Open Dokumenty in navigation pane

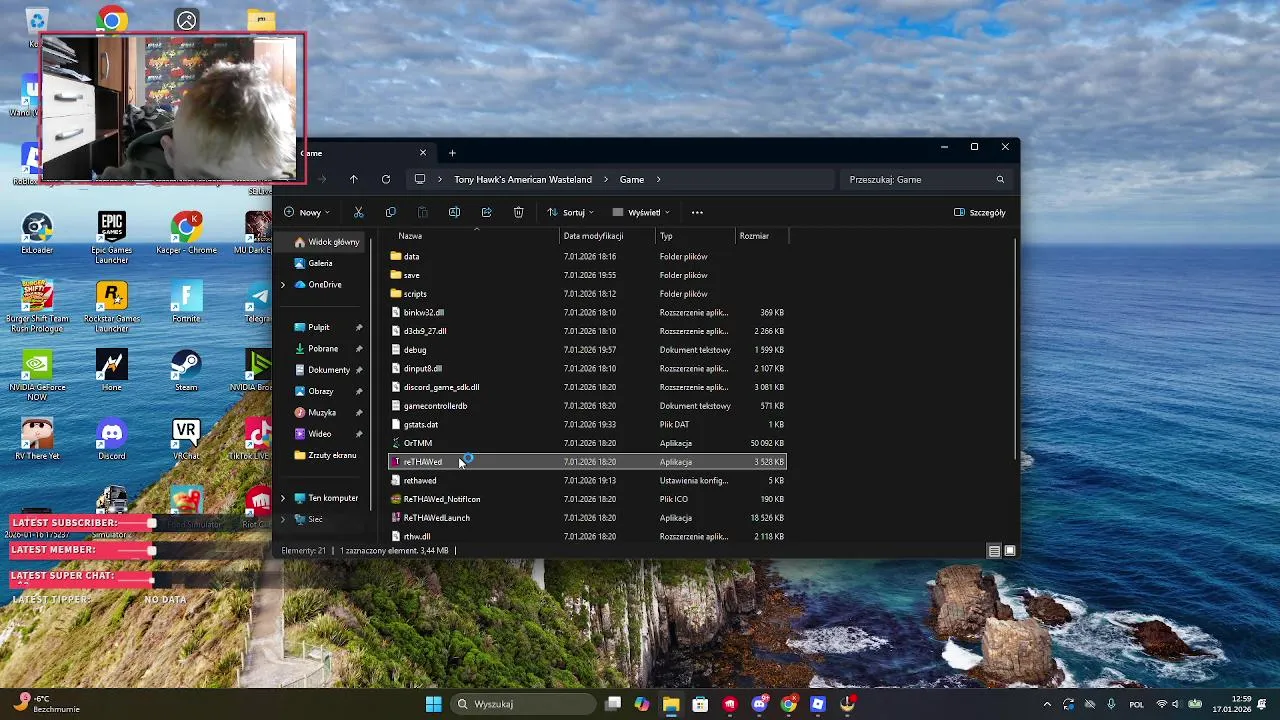(x=329, y=370)
